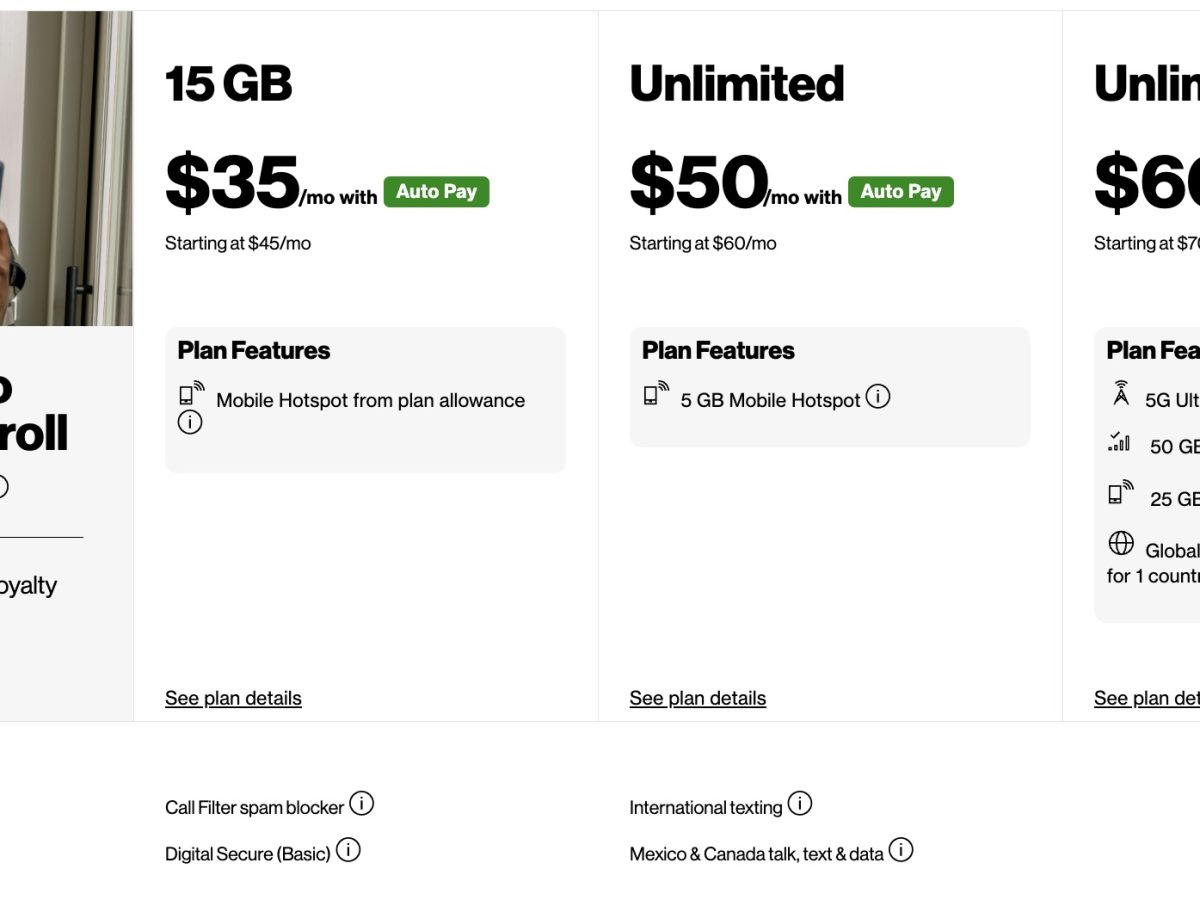Click info icon under Mobile Hotspot from plan allowance
The height and width of the screenshot is (900, 1200).
(x=190, y=422)
